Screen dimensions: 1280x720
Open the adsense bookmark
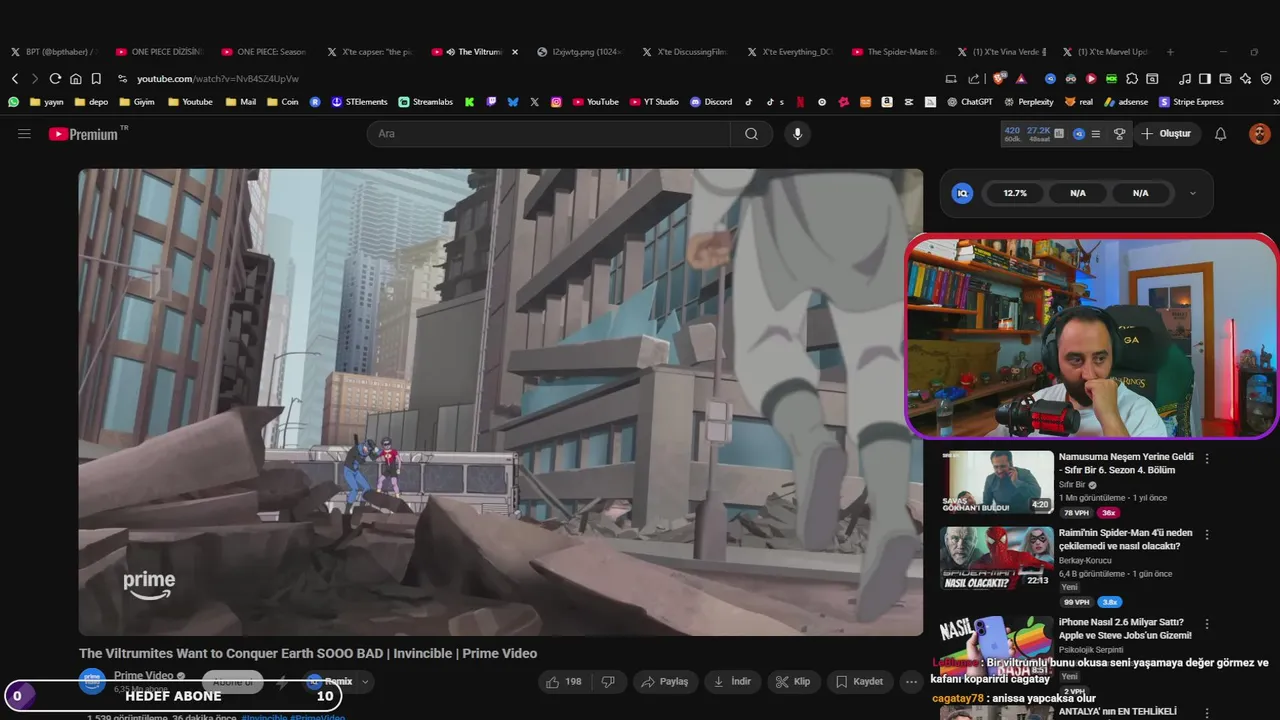(1127, 102)
